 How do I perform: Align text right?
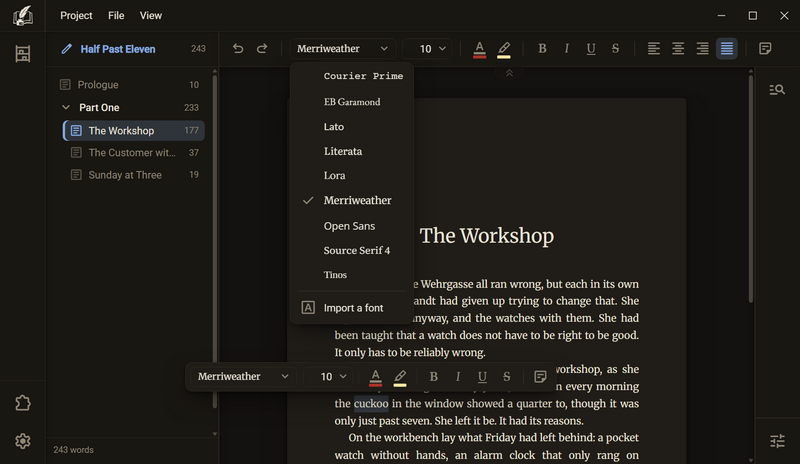click(x=703, y=48)
